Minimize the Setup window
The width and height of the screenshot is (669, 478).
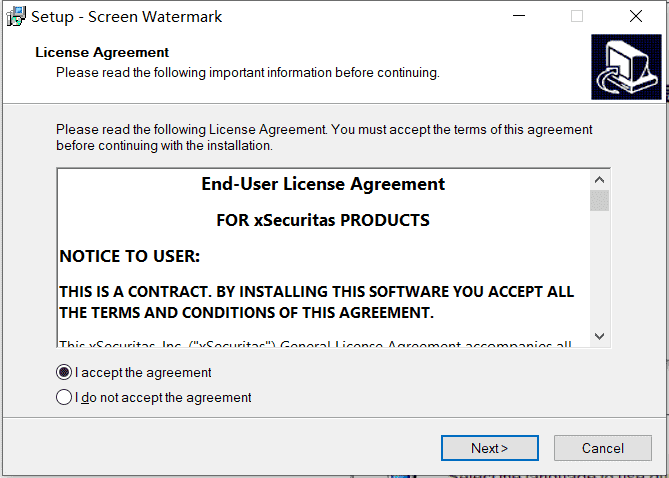(x=519, y=16)
